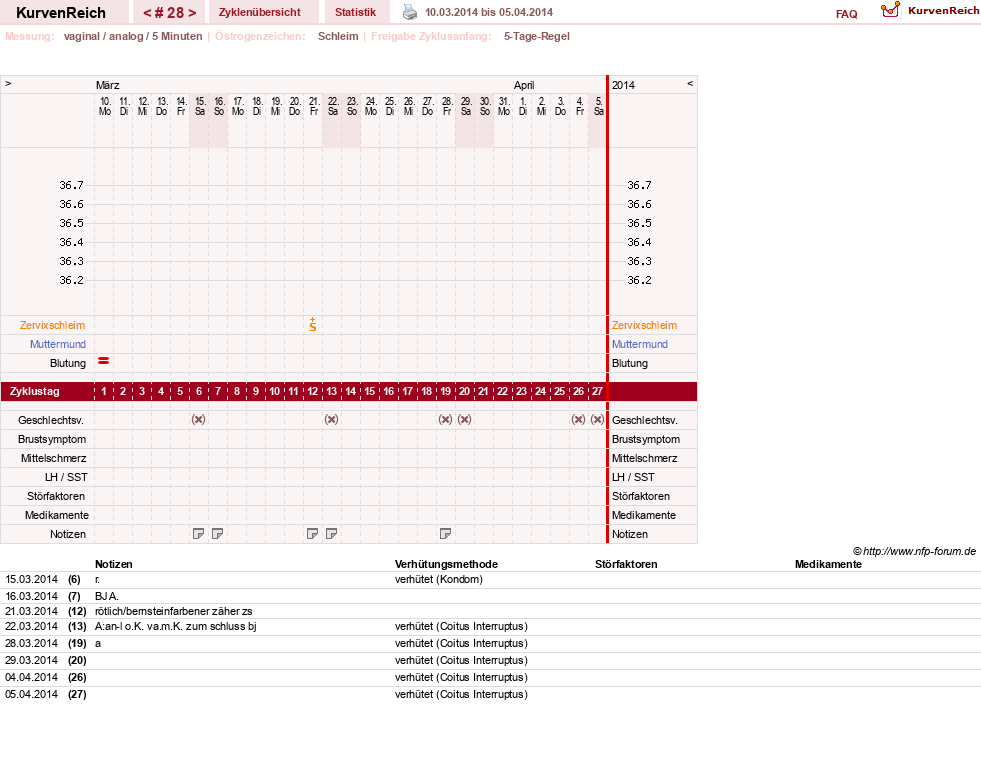The width and height of the screenshot is (981, 763).
Task: Click intercourse marker on cycle day 27
Action: tap(597, 420)
